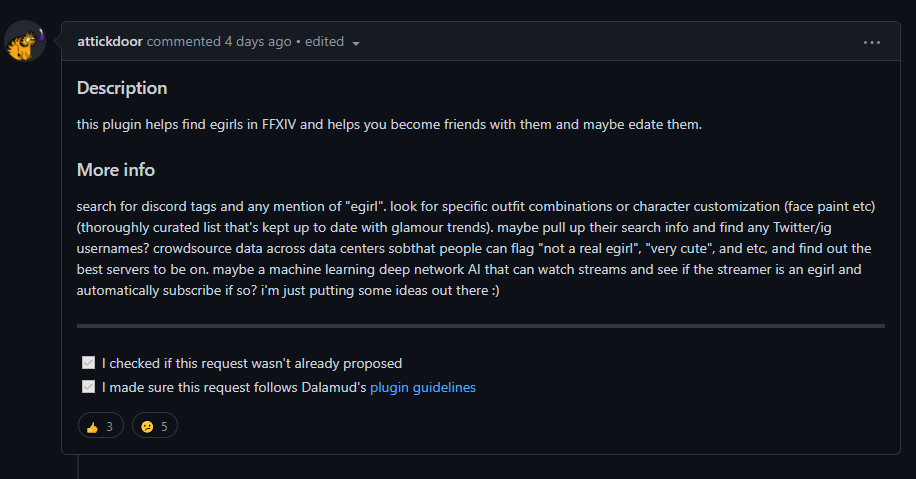Viewport: 916px width, 479px height.
Task: Expand the edit history caret arrow
Action: (x=356, y=43)
